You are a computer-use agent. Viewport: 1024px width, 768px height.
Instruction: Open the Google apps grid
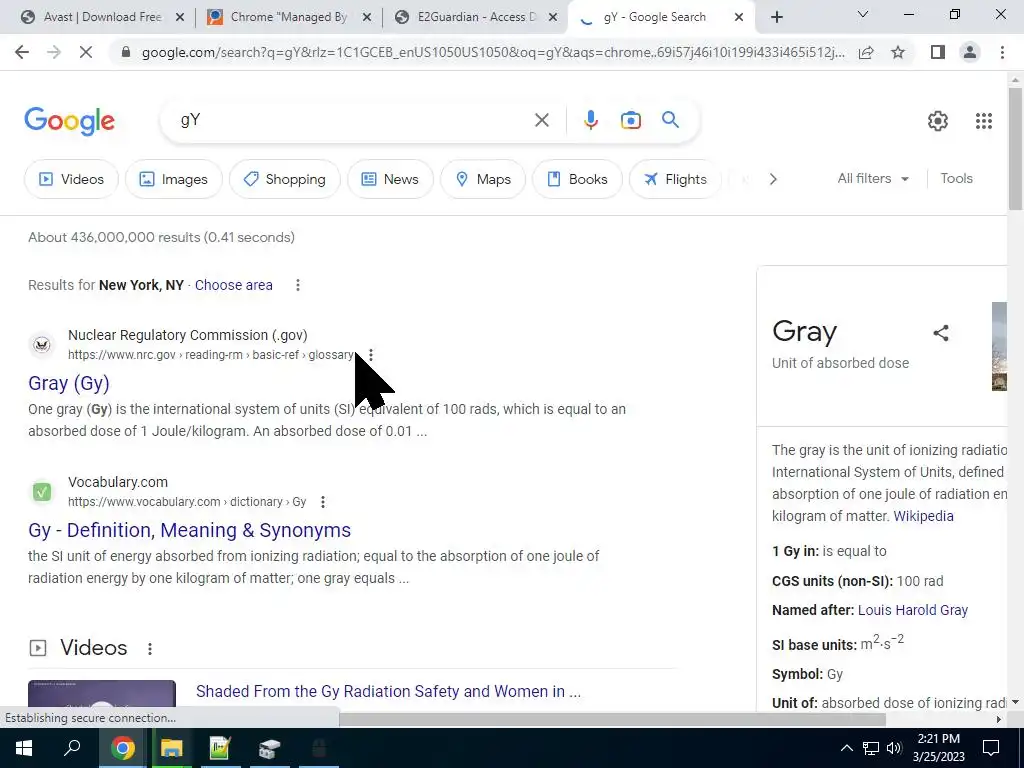pyautogui.click(x=984, y=121)
